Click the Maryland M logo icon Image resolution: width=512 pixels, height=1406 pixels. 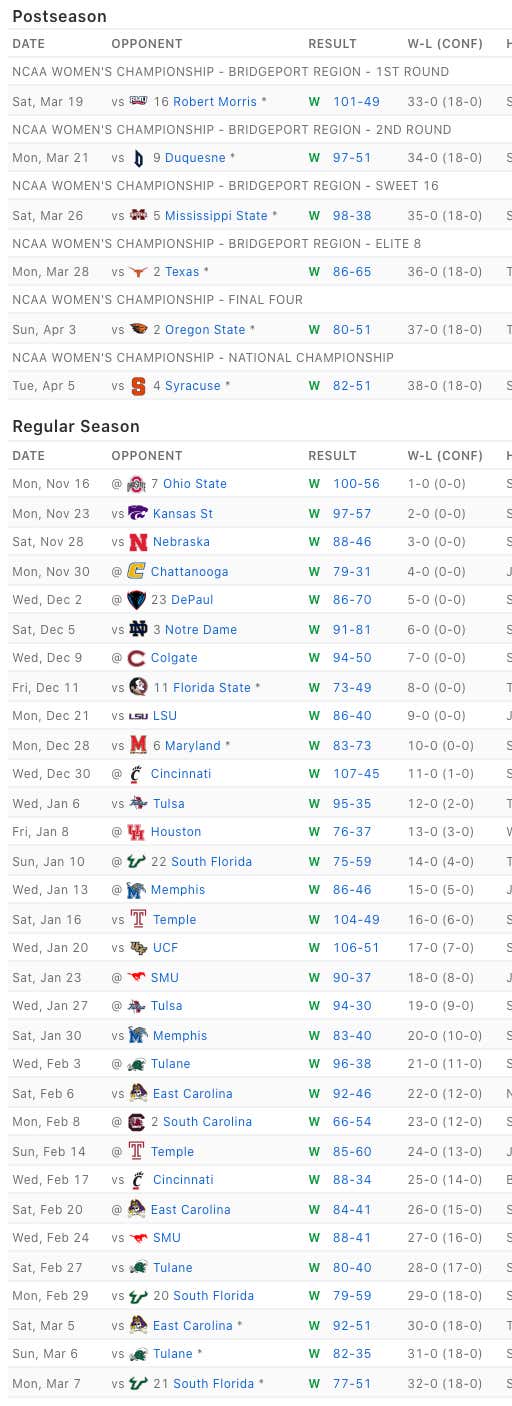(138, 746)
